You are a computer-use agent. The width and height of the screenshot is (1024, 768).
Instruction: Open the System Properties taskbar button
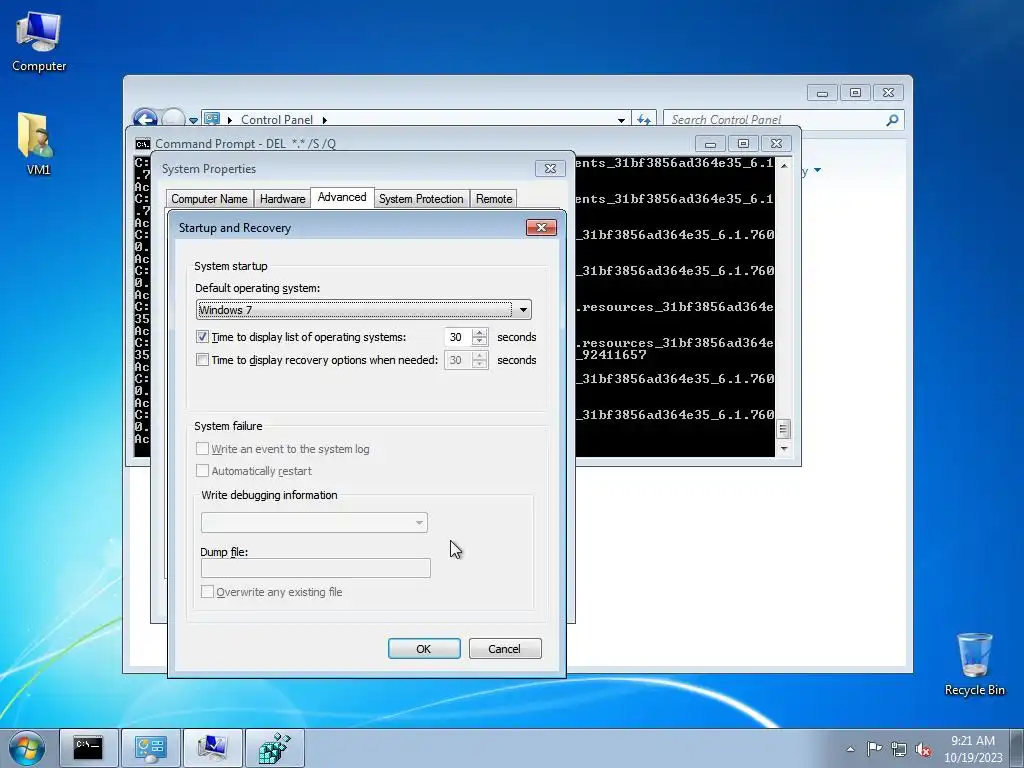212,748
